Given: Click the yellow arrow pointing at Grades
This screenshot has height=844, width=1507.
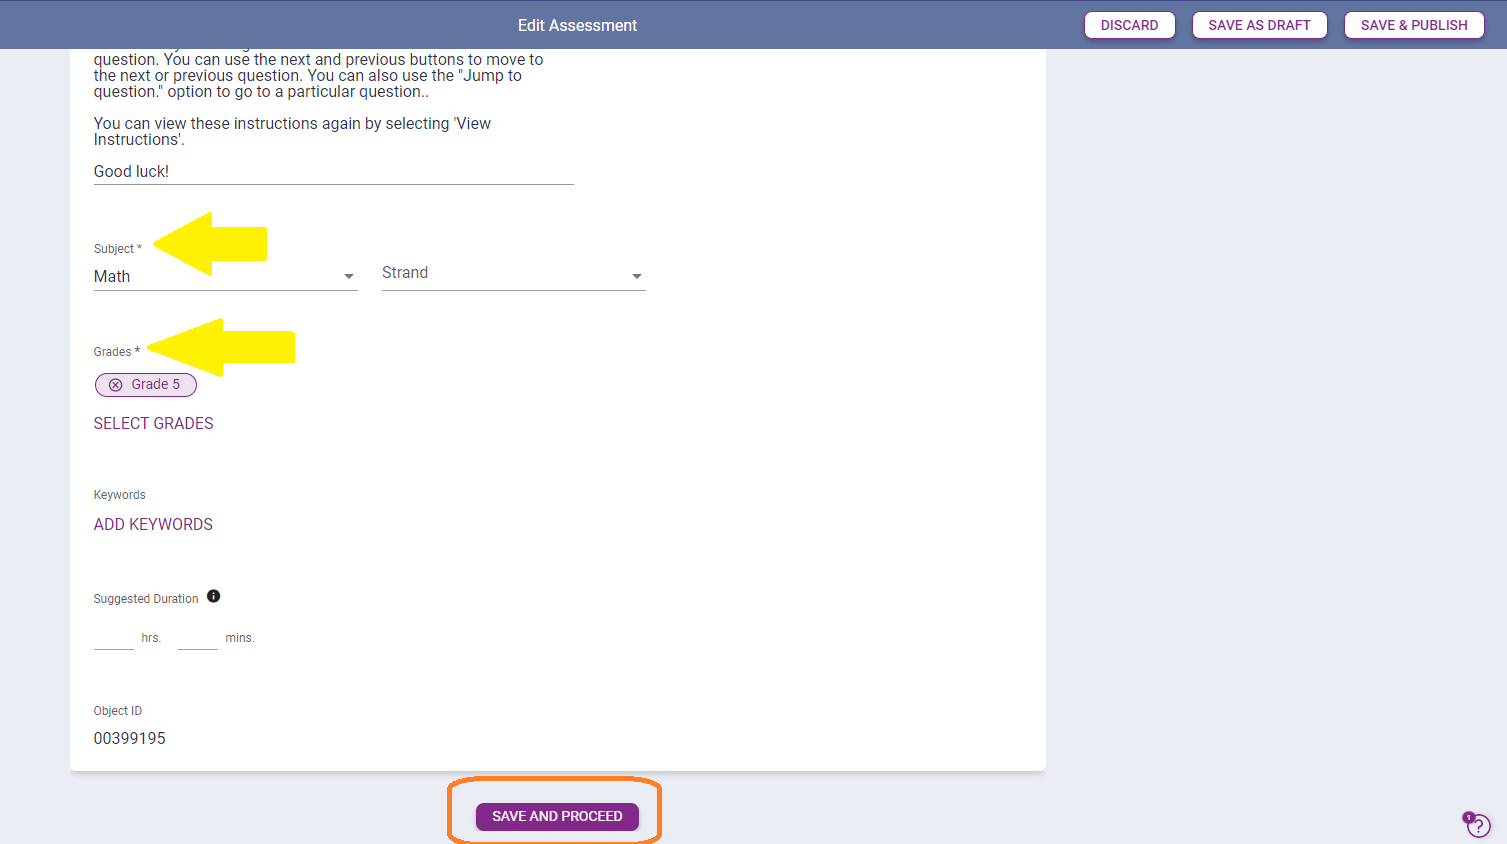Looking at the screenshot, I should [x=223, y=347].
